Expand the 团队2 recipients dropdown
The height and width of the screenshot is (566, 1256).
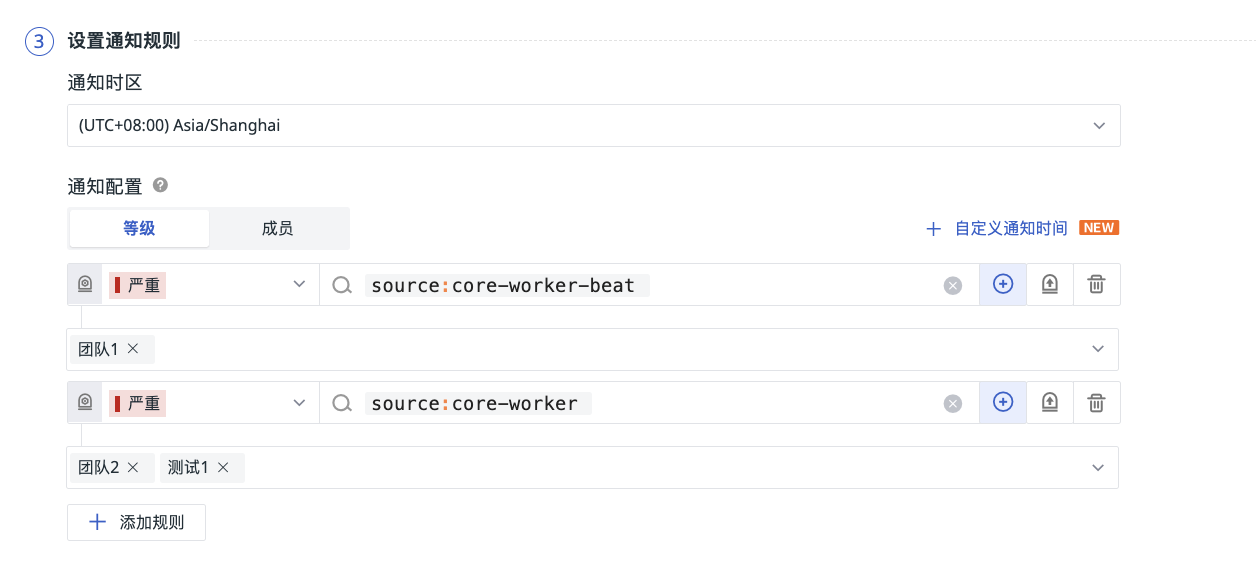(1098, 467)
